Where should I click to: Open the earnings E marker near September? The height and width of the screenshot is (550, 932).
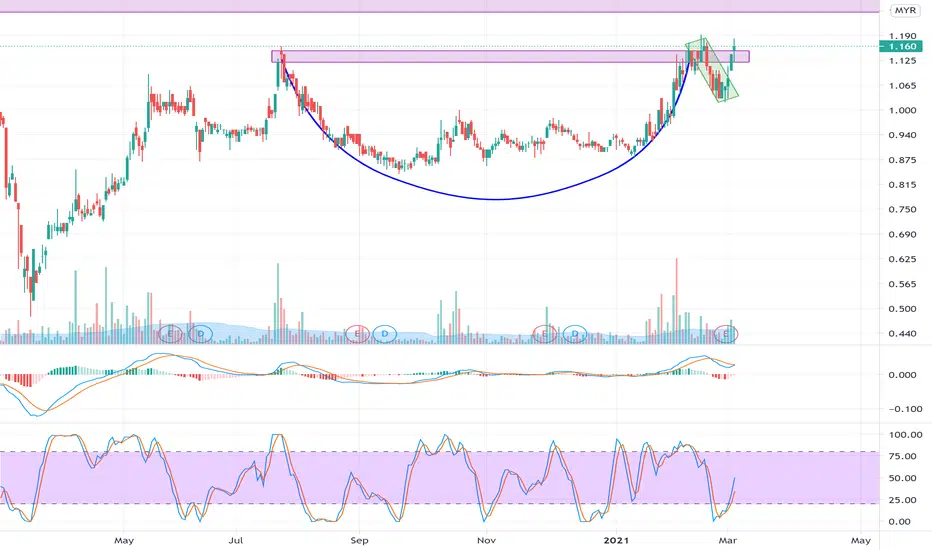357,334
